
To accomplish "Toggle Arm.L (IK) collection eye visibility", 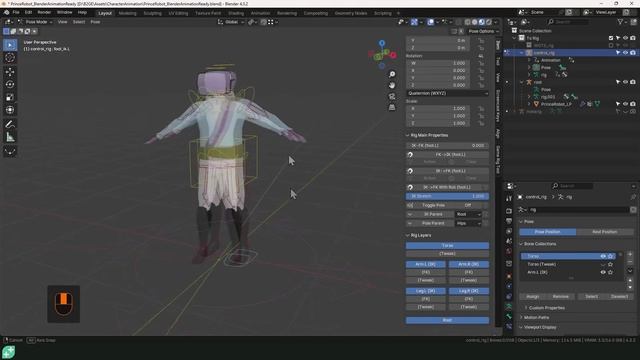I will (603, 272).
